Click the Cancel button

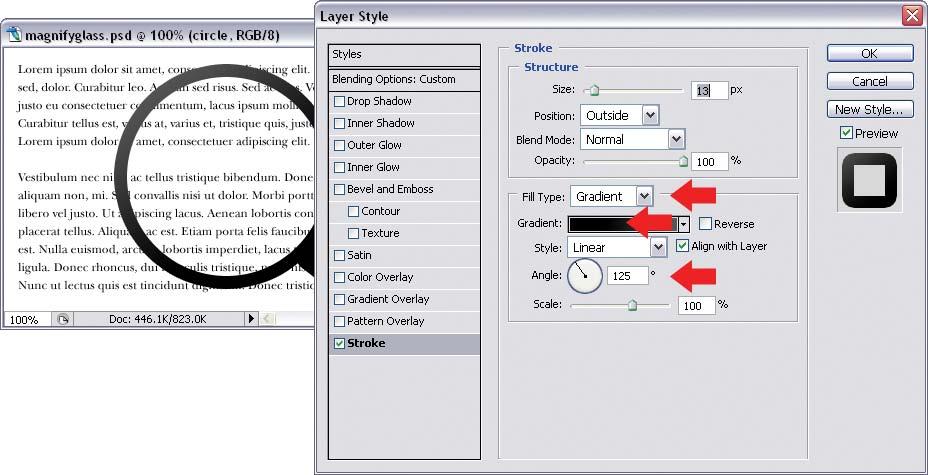870,81
